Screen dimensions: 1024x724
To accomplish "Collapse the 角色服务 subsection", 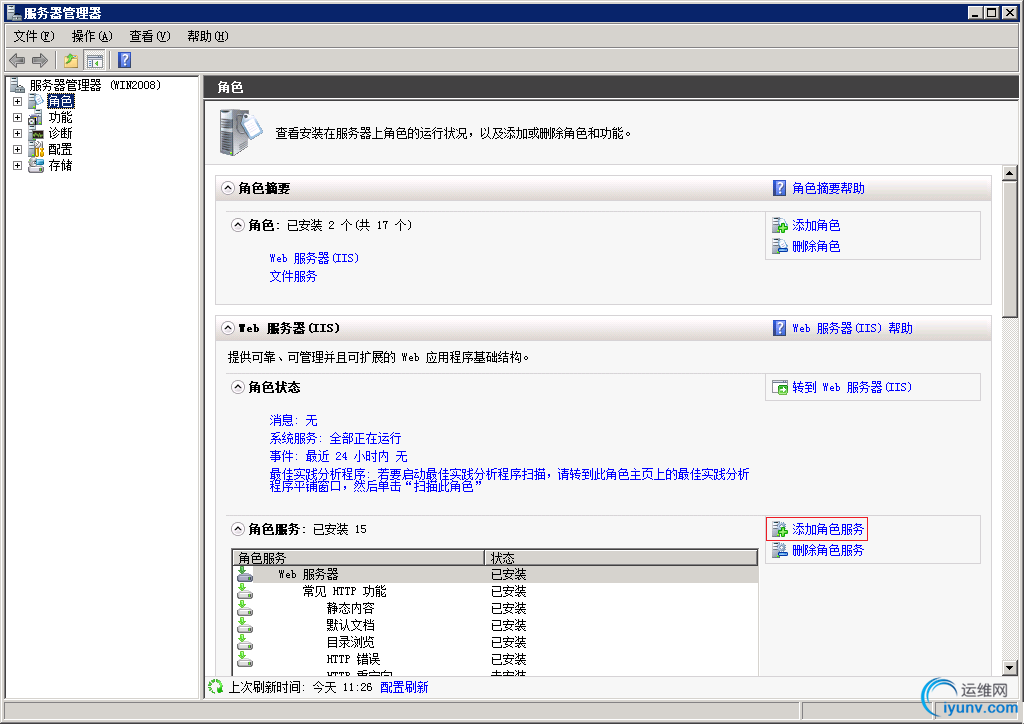I will tap(238, 529).
